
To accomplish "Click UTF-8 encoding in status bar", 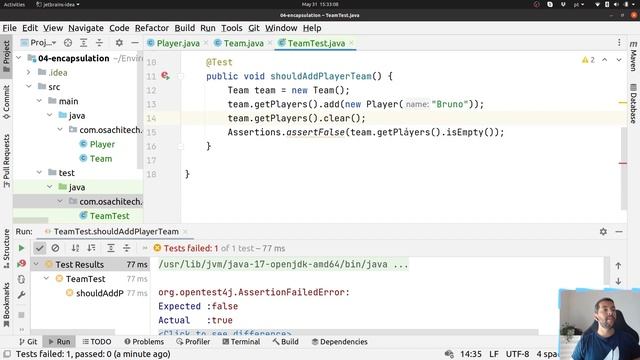I will (517, 354).
